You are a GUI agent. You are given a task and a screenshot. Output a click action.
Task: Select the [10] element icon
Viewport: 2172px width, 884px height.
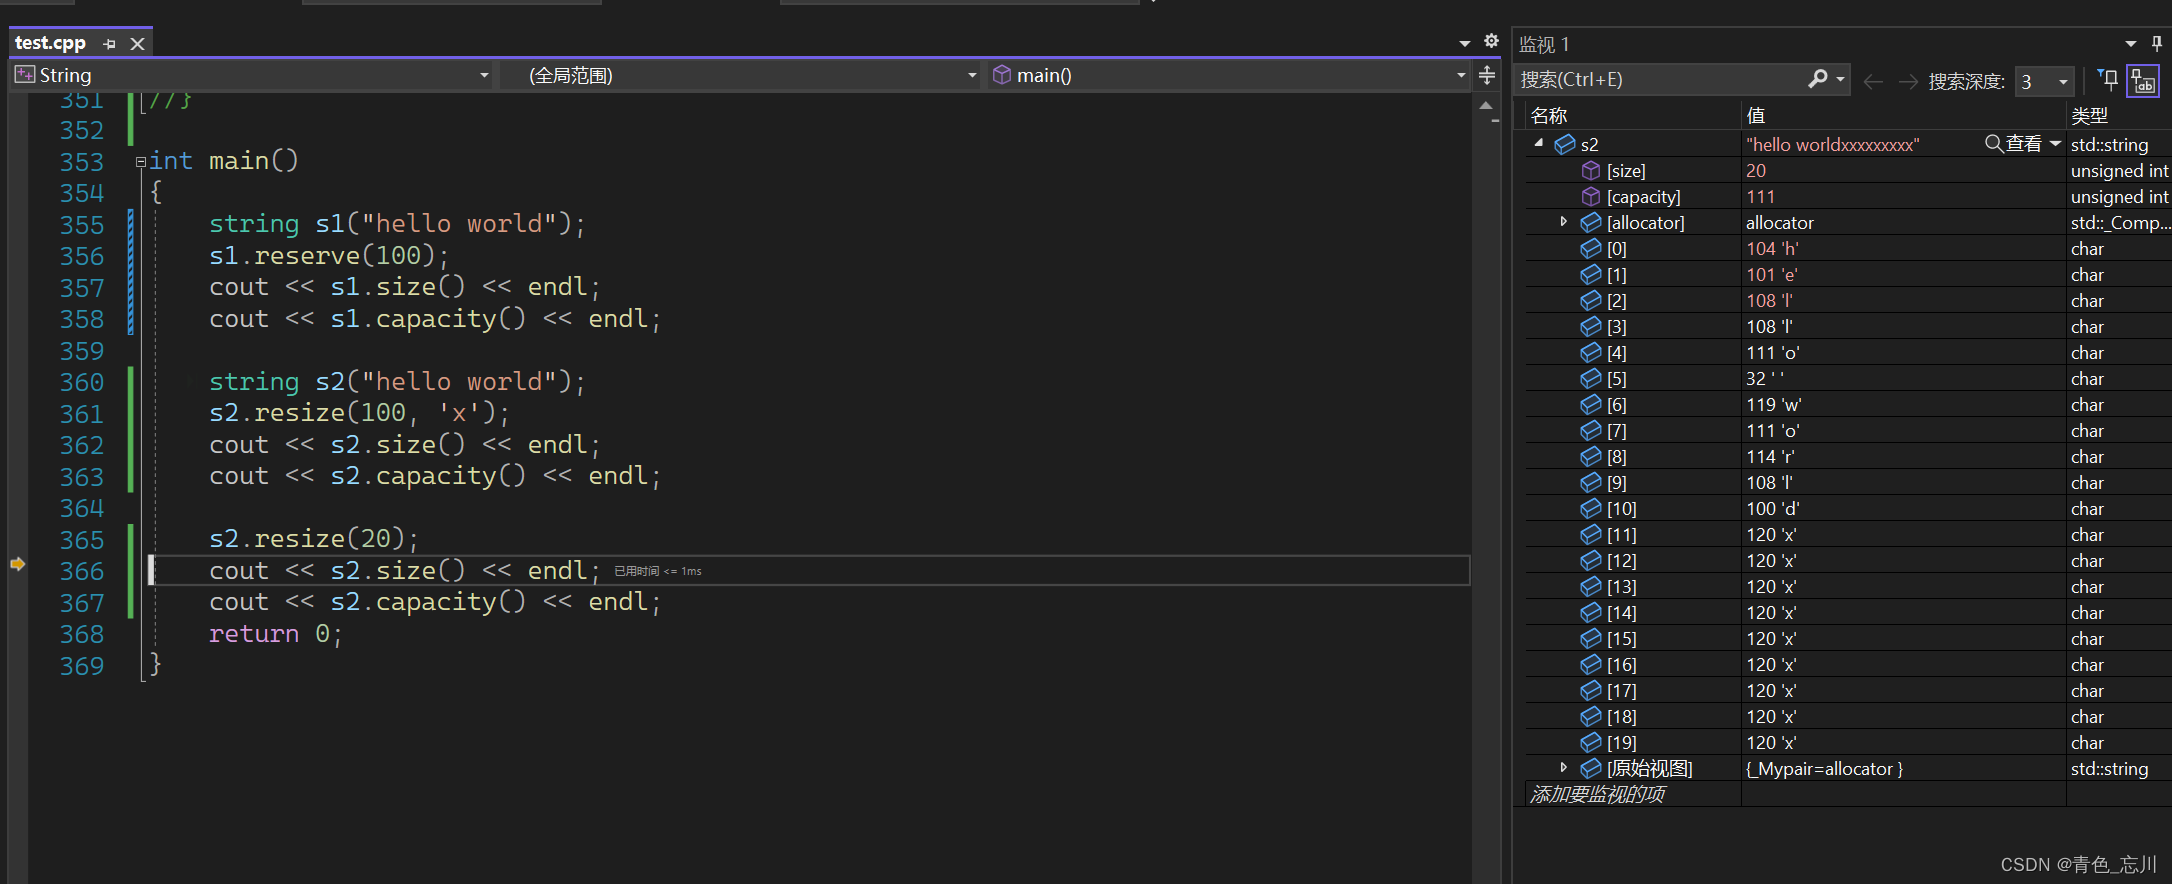pos(1590,509)
